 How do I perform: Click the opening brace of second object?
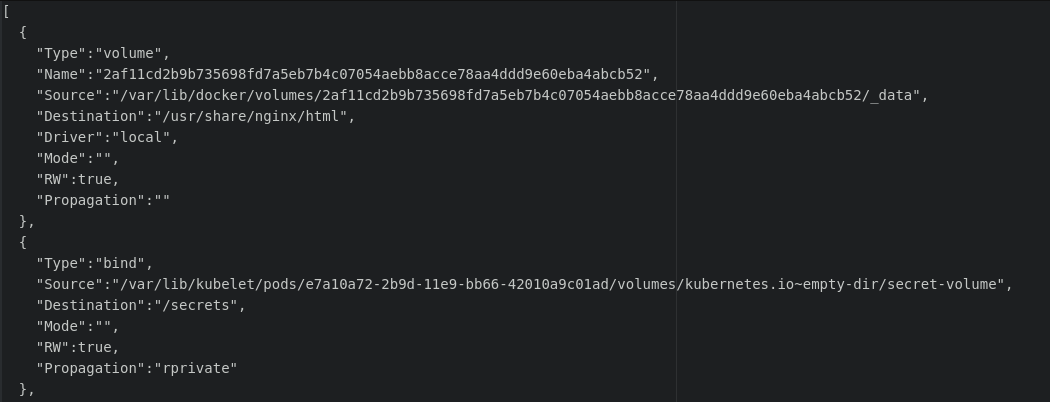tap(23, 243)
